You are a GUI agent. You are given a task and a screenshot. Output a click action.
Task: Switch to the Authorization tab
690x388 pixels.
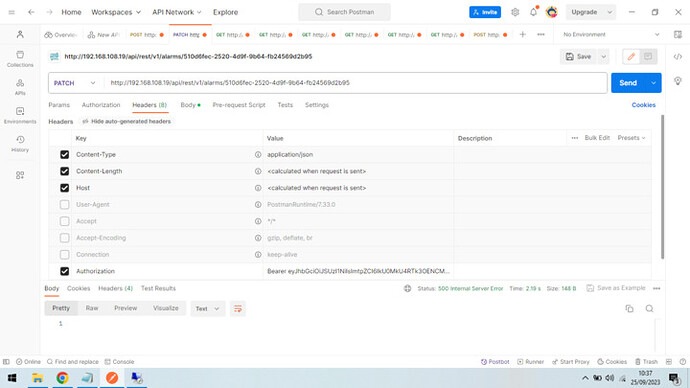[x=101, y=105]
